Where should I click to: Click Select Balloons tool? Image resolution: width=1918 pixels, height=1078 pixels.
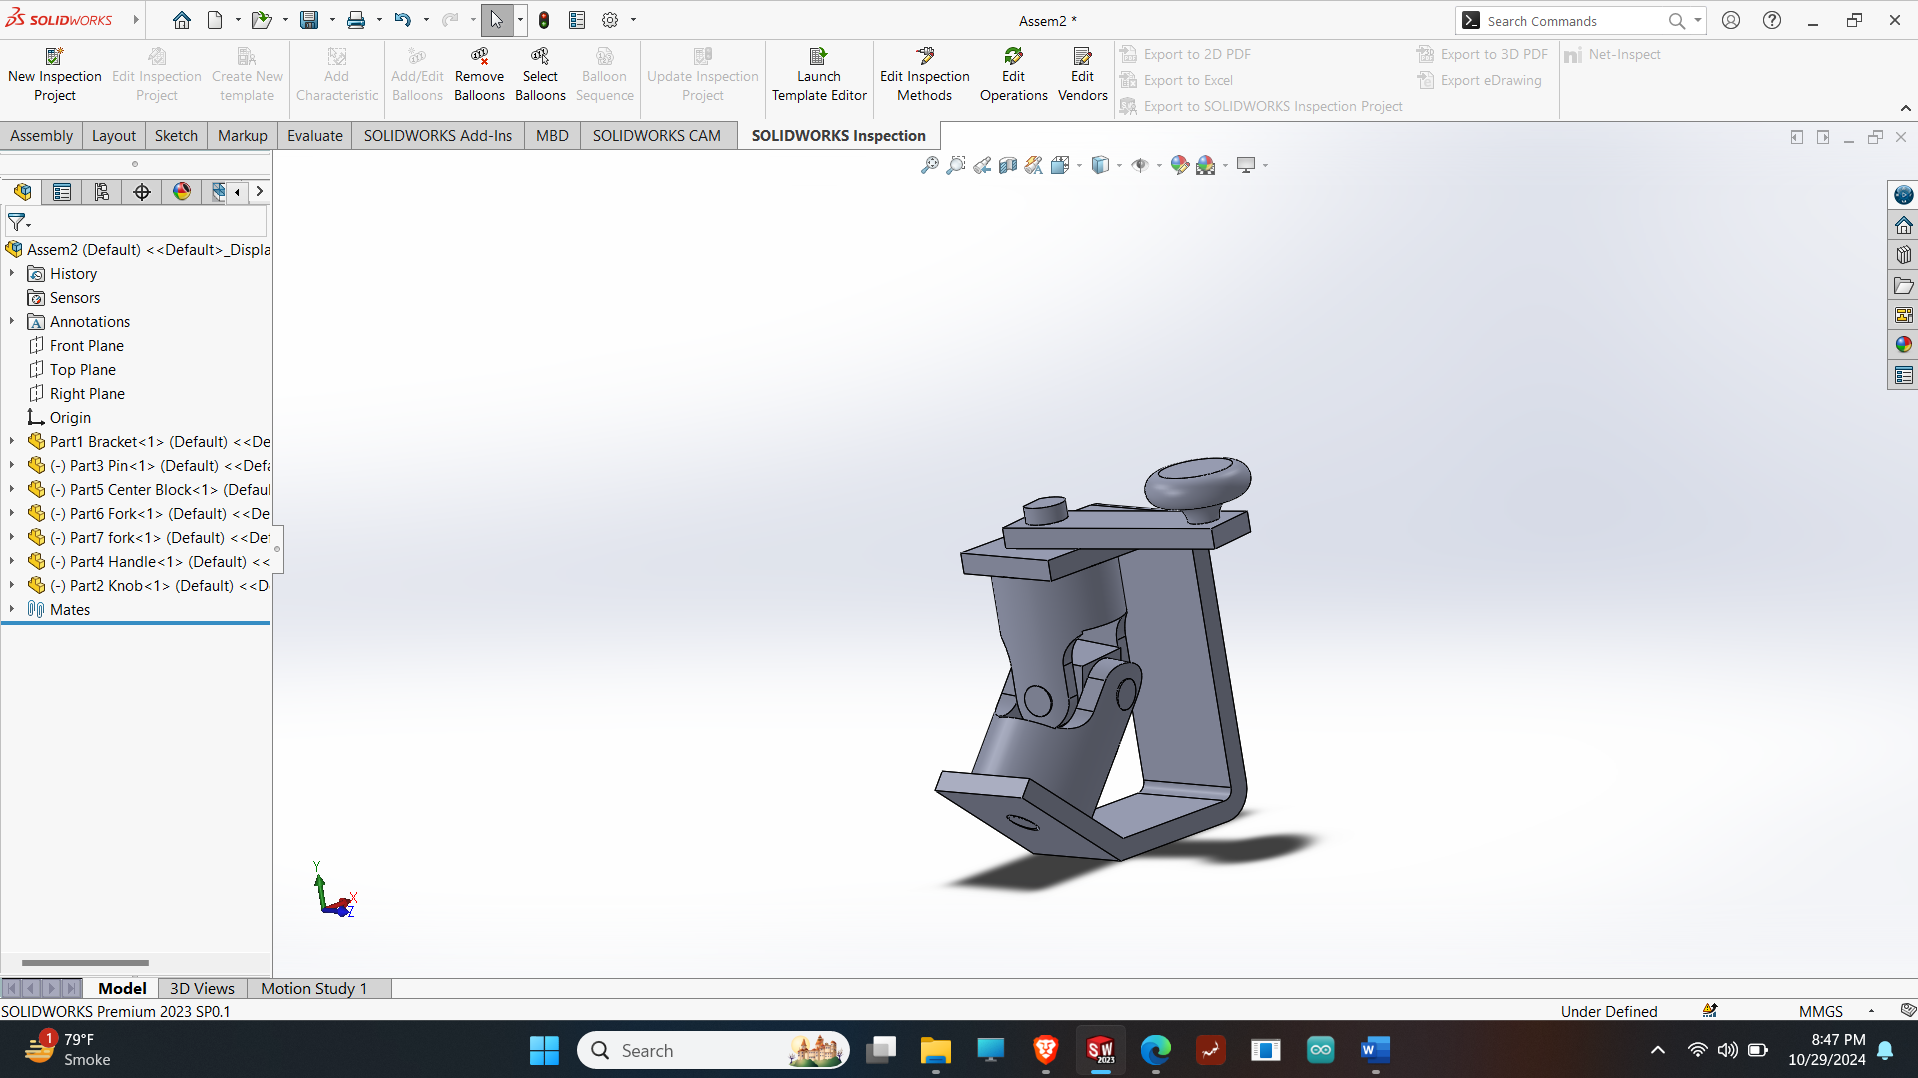(x=540, y=75)
